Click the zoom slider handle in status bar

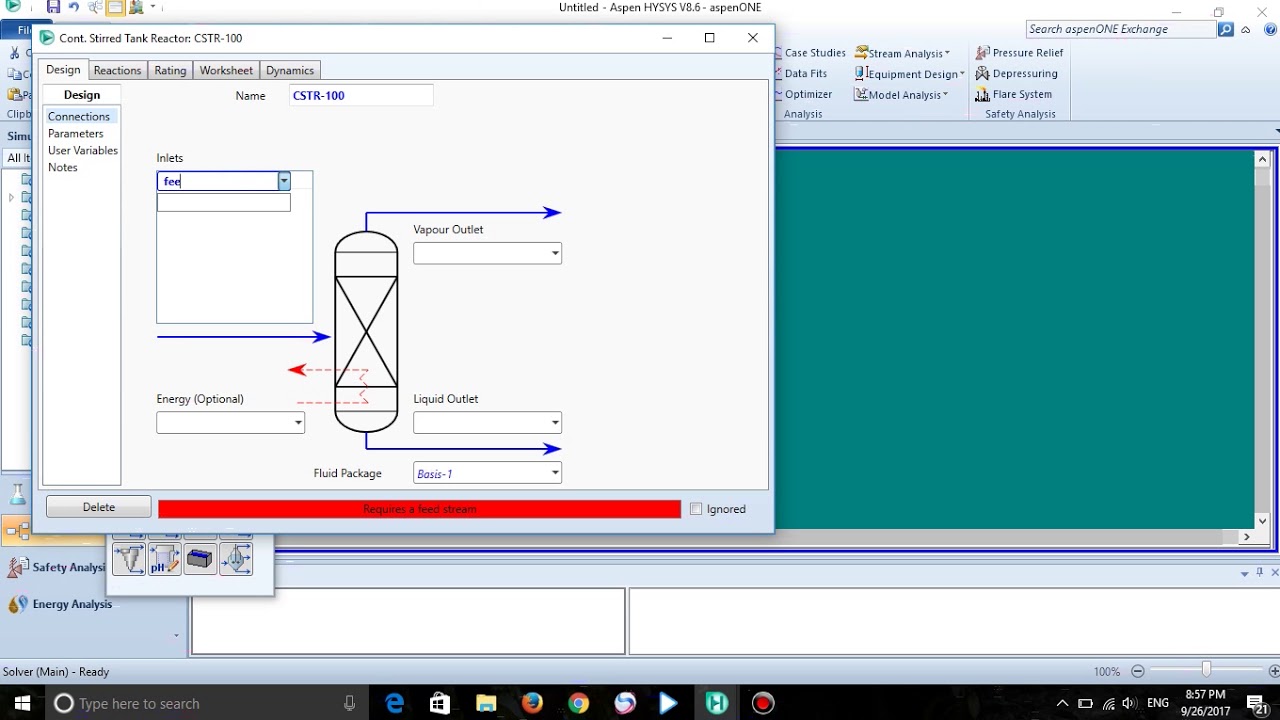(1206, 670)
